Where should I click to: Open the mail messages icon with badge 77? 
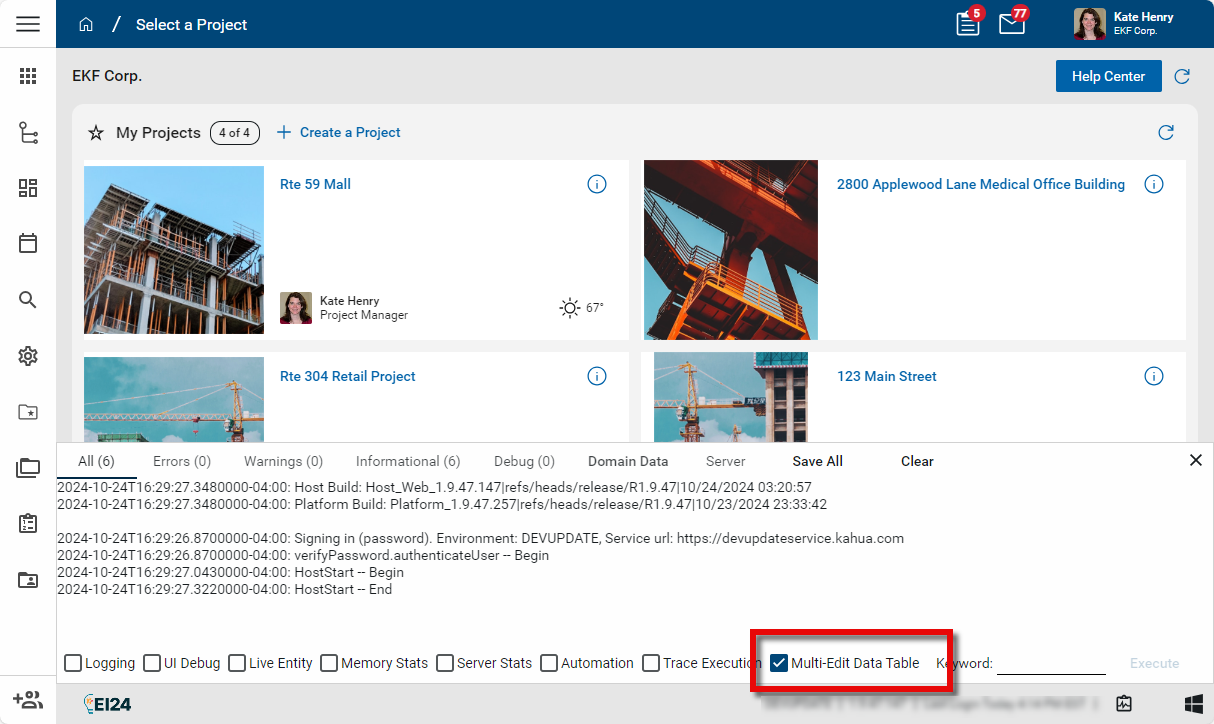tap(1012, 24)
